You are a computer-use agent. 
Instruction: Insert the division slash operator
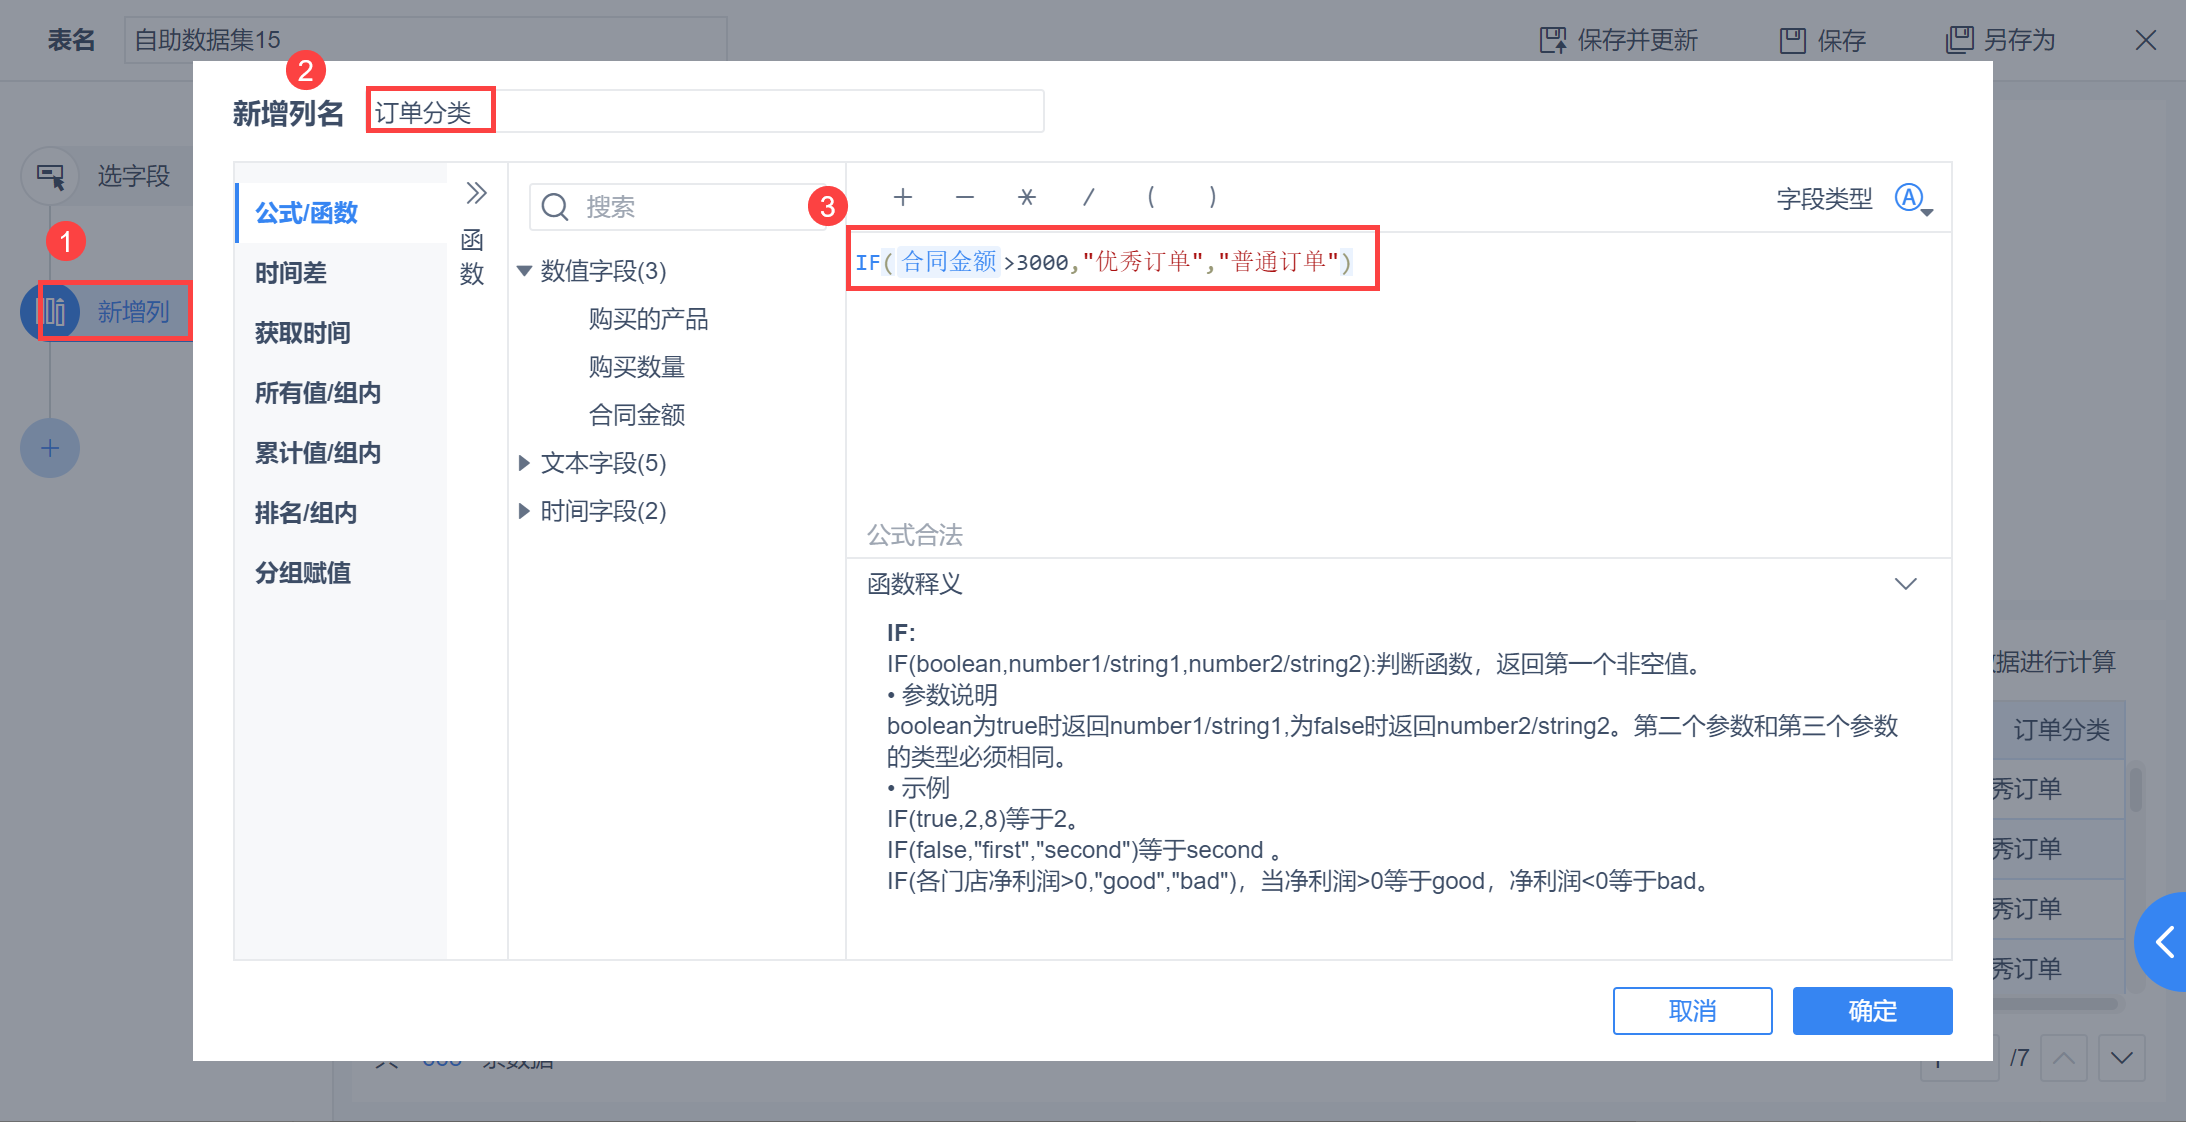tap(1089, 197)
